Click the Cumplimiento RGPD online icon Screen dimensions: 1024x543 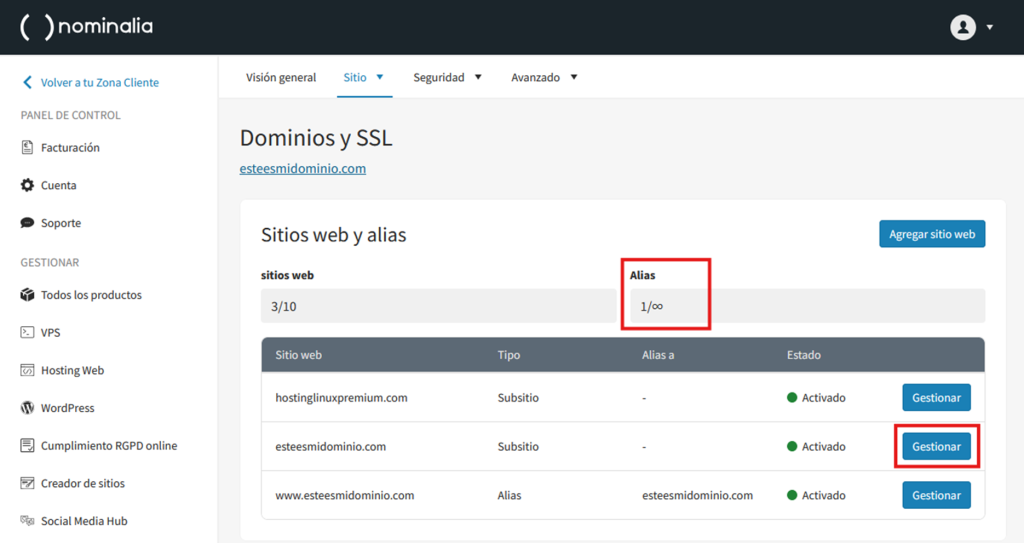(27, 446)
